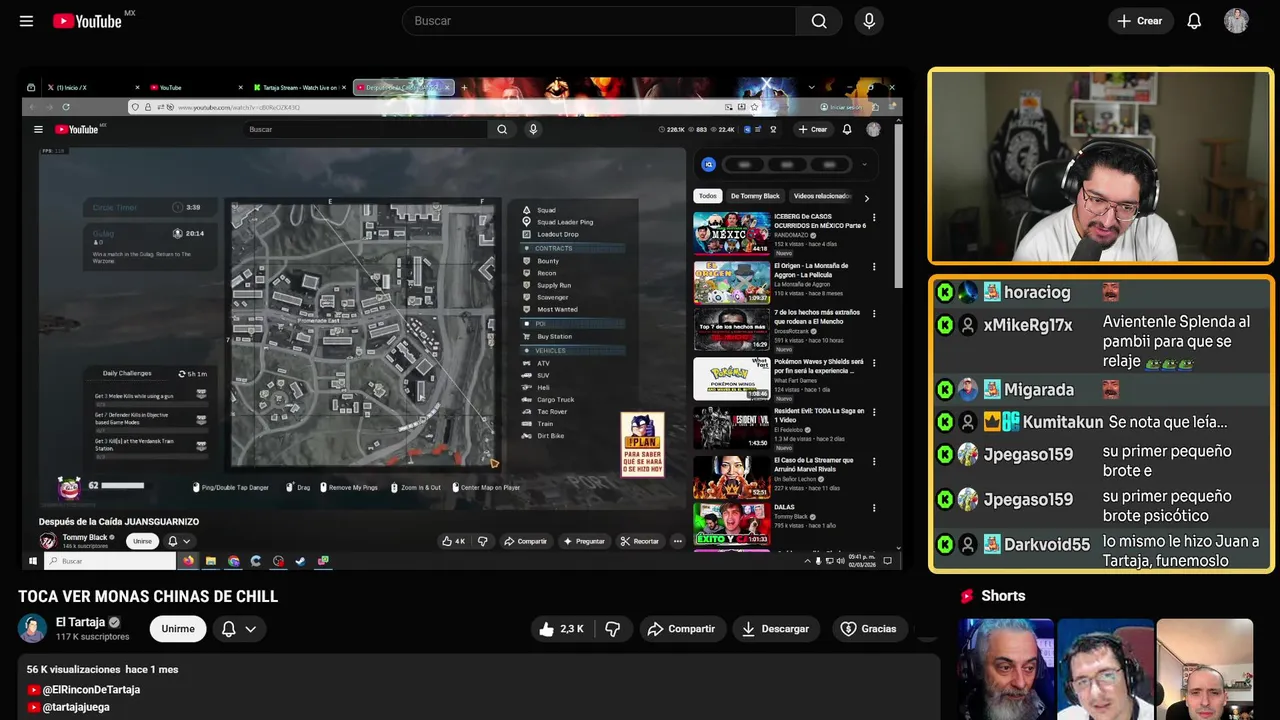This screenshot has height=720, width=1280.
Task: In the streamed page, open options for ICEBERG De CASOS
Action: coord(874,218)
